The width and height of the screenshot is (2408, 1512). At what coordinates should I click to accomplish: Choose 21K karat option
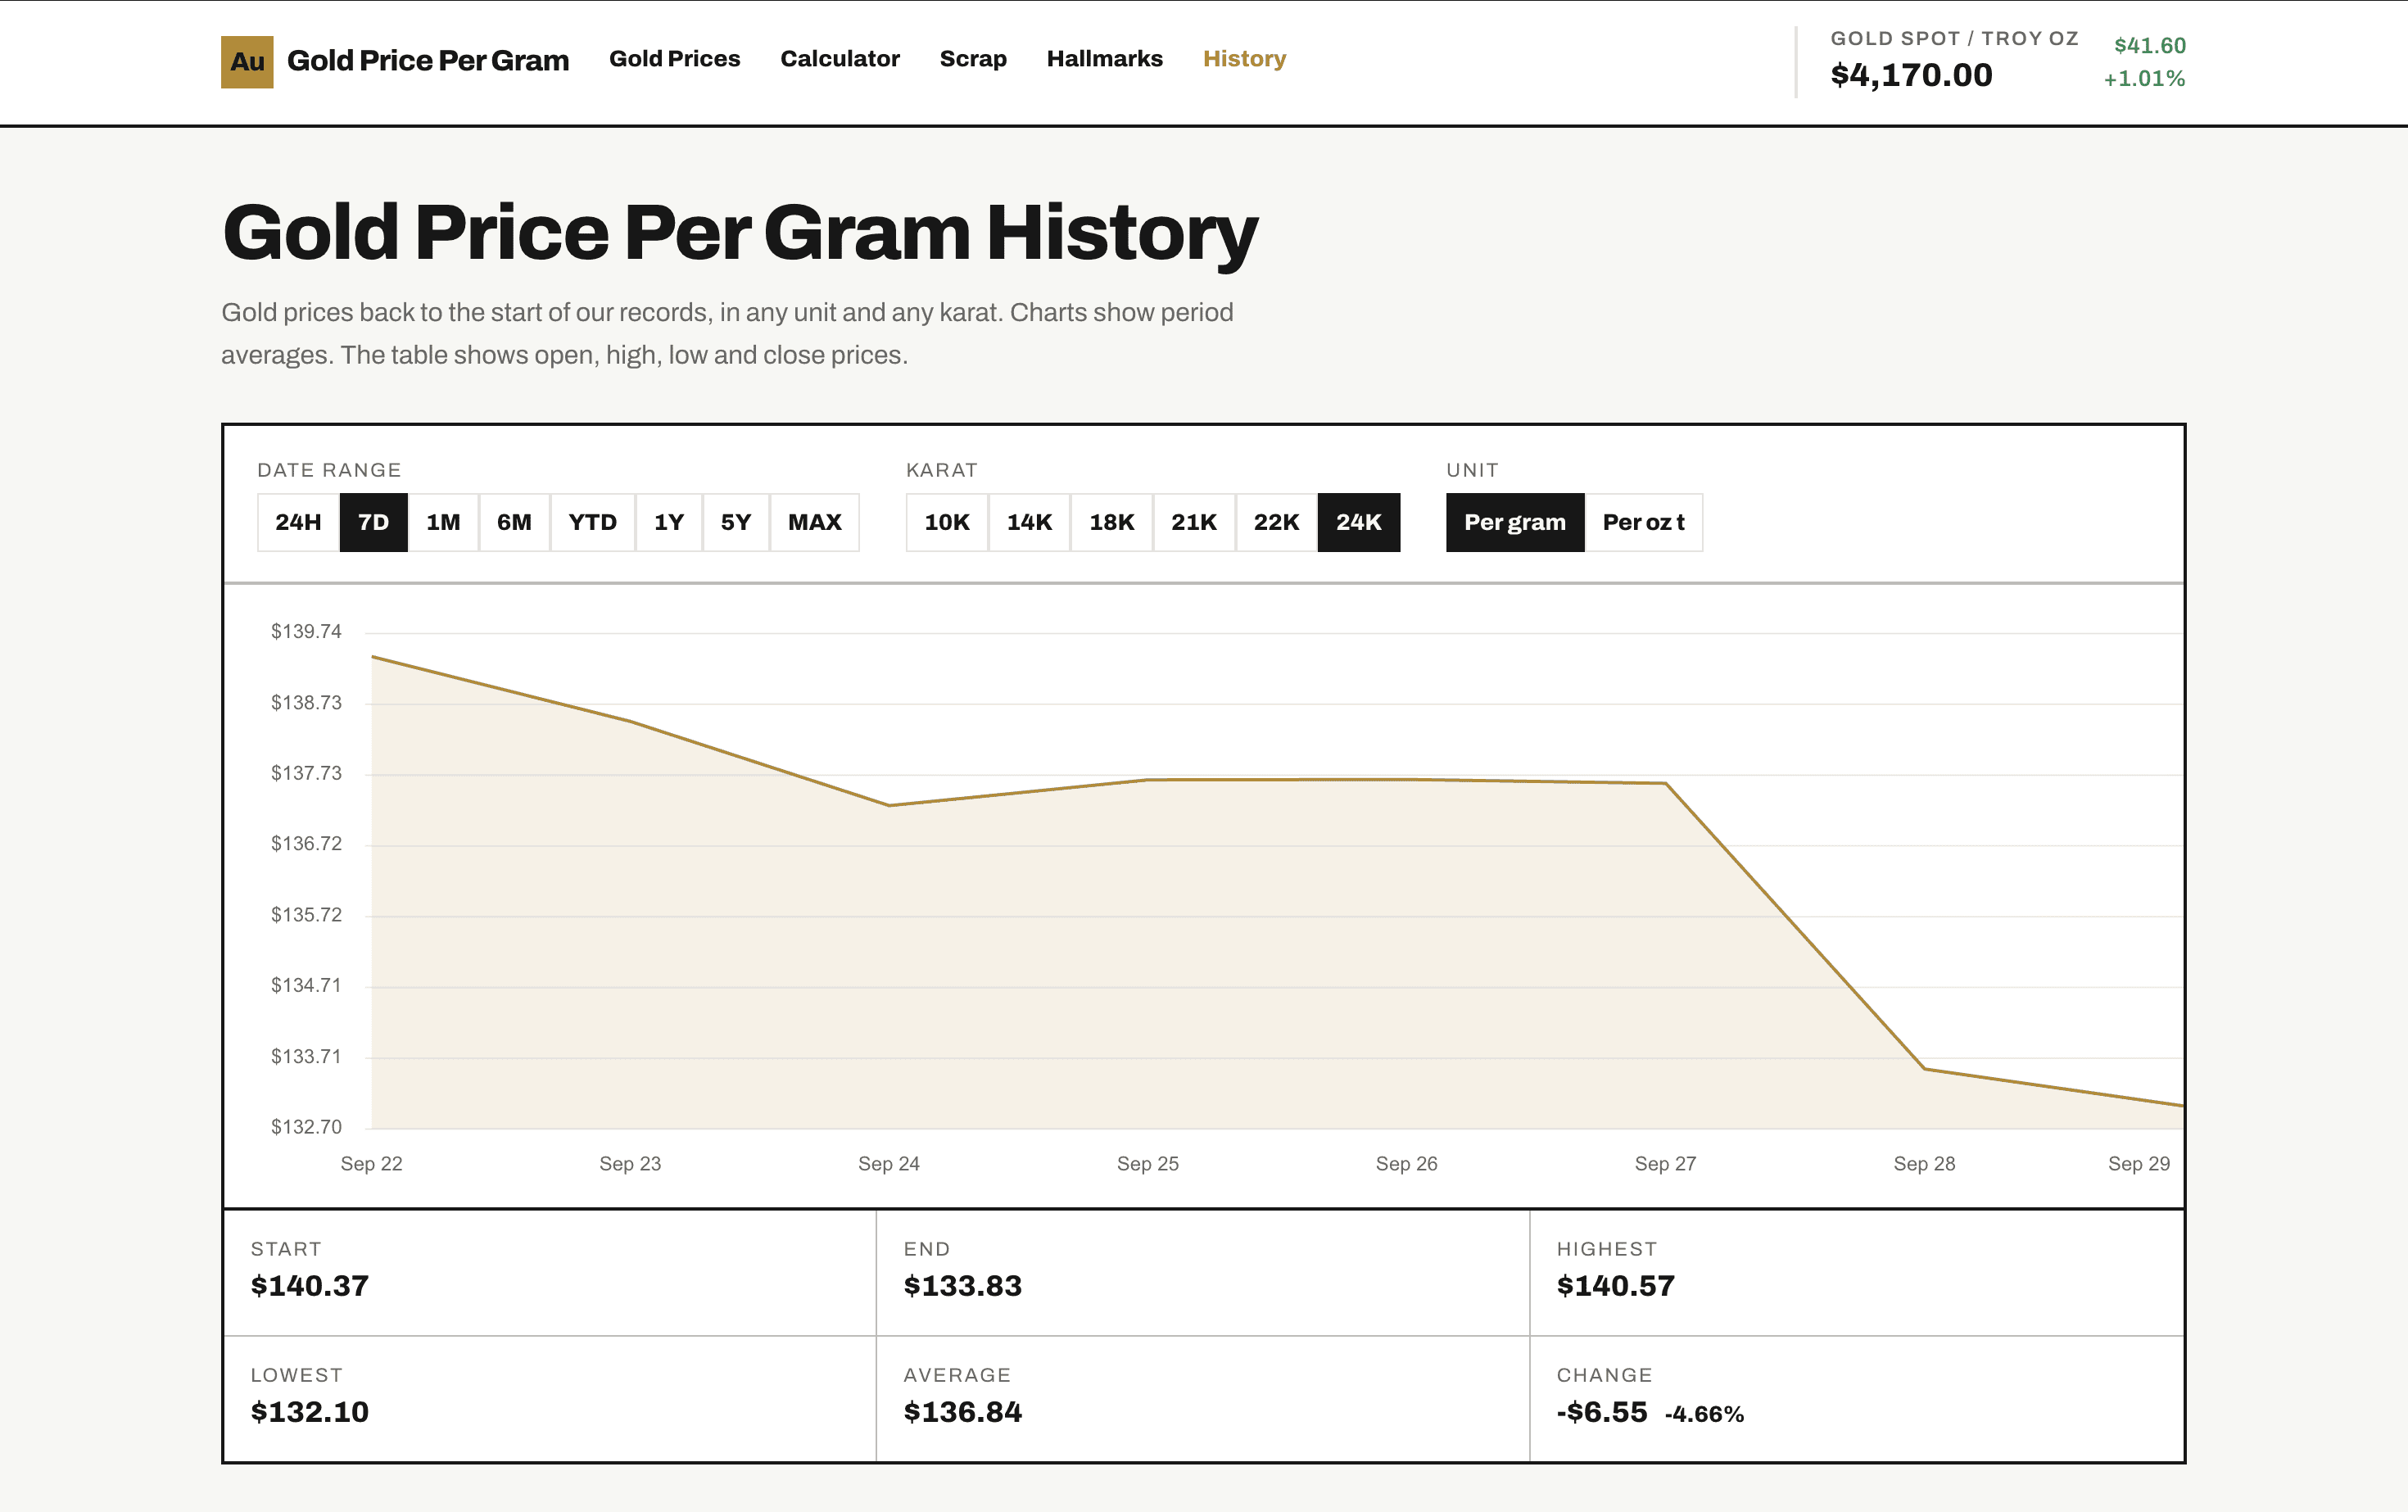(1194, 522)
